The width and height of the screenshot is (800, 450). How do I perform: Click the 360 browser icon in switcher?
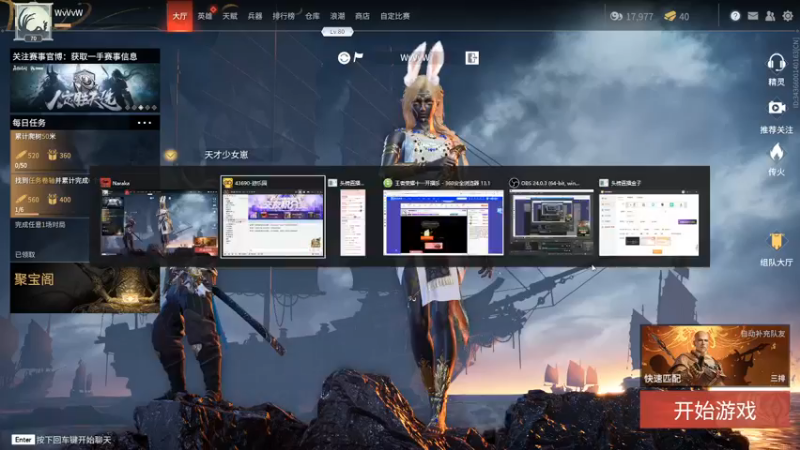pos(388,183)
